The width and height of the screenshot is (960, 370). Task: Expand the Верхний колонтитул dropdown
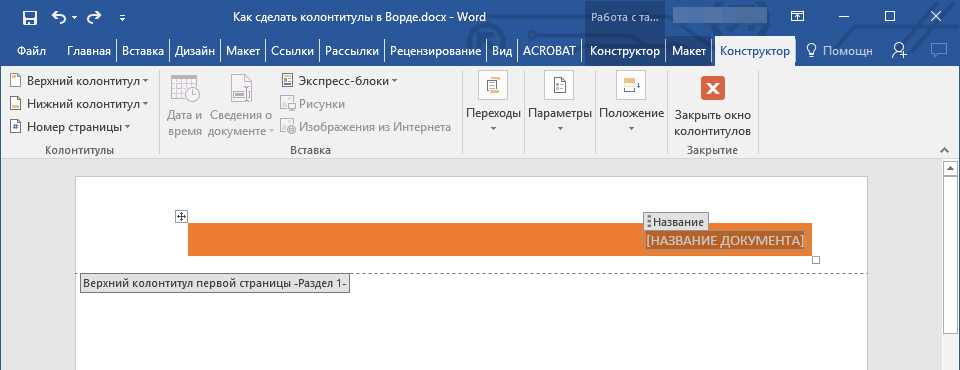pos(79,80)
